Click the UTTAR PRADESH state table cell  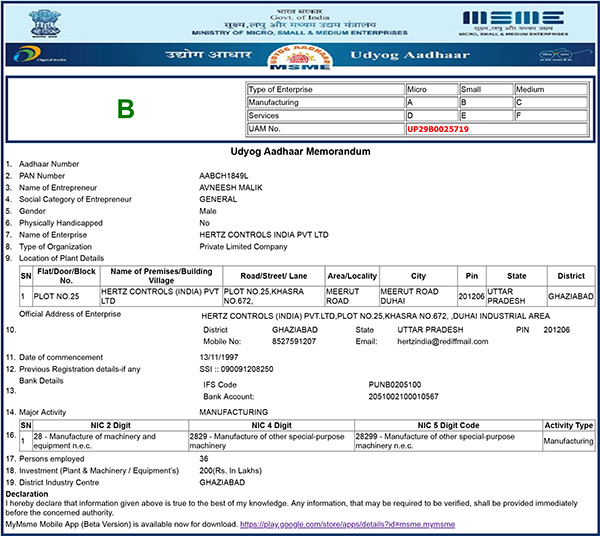(516, 296)
